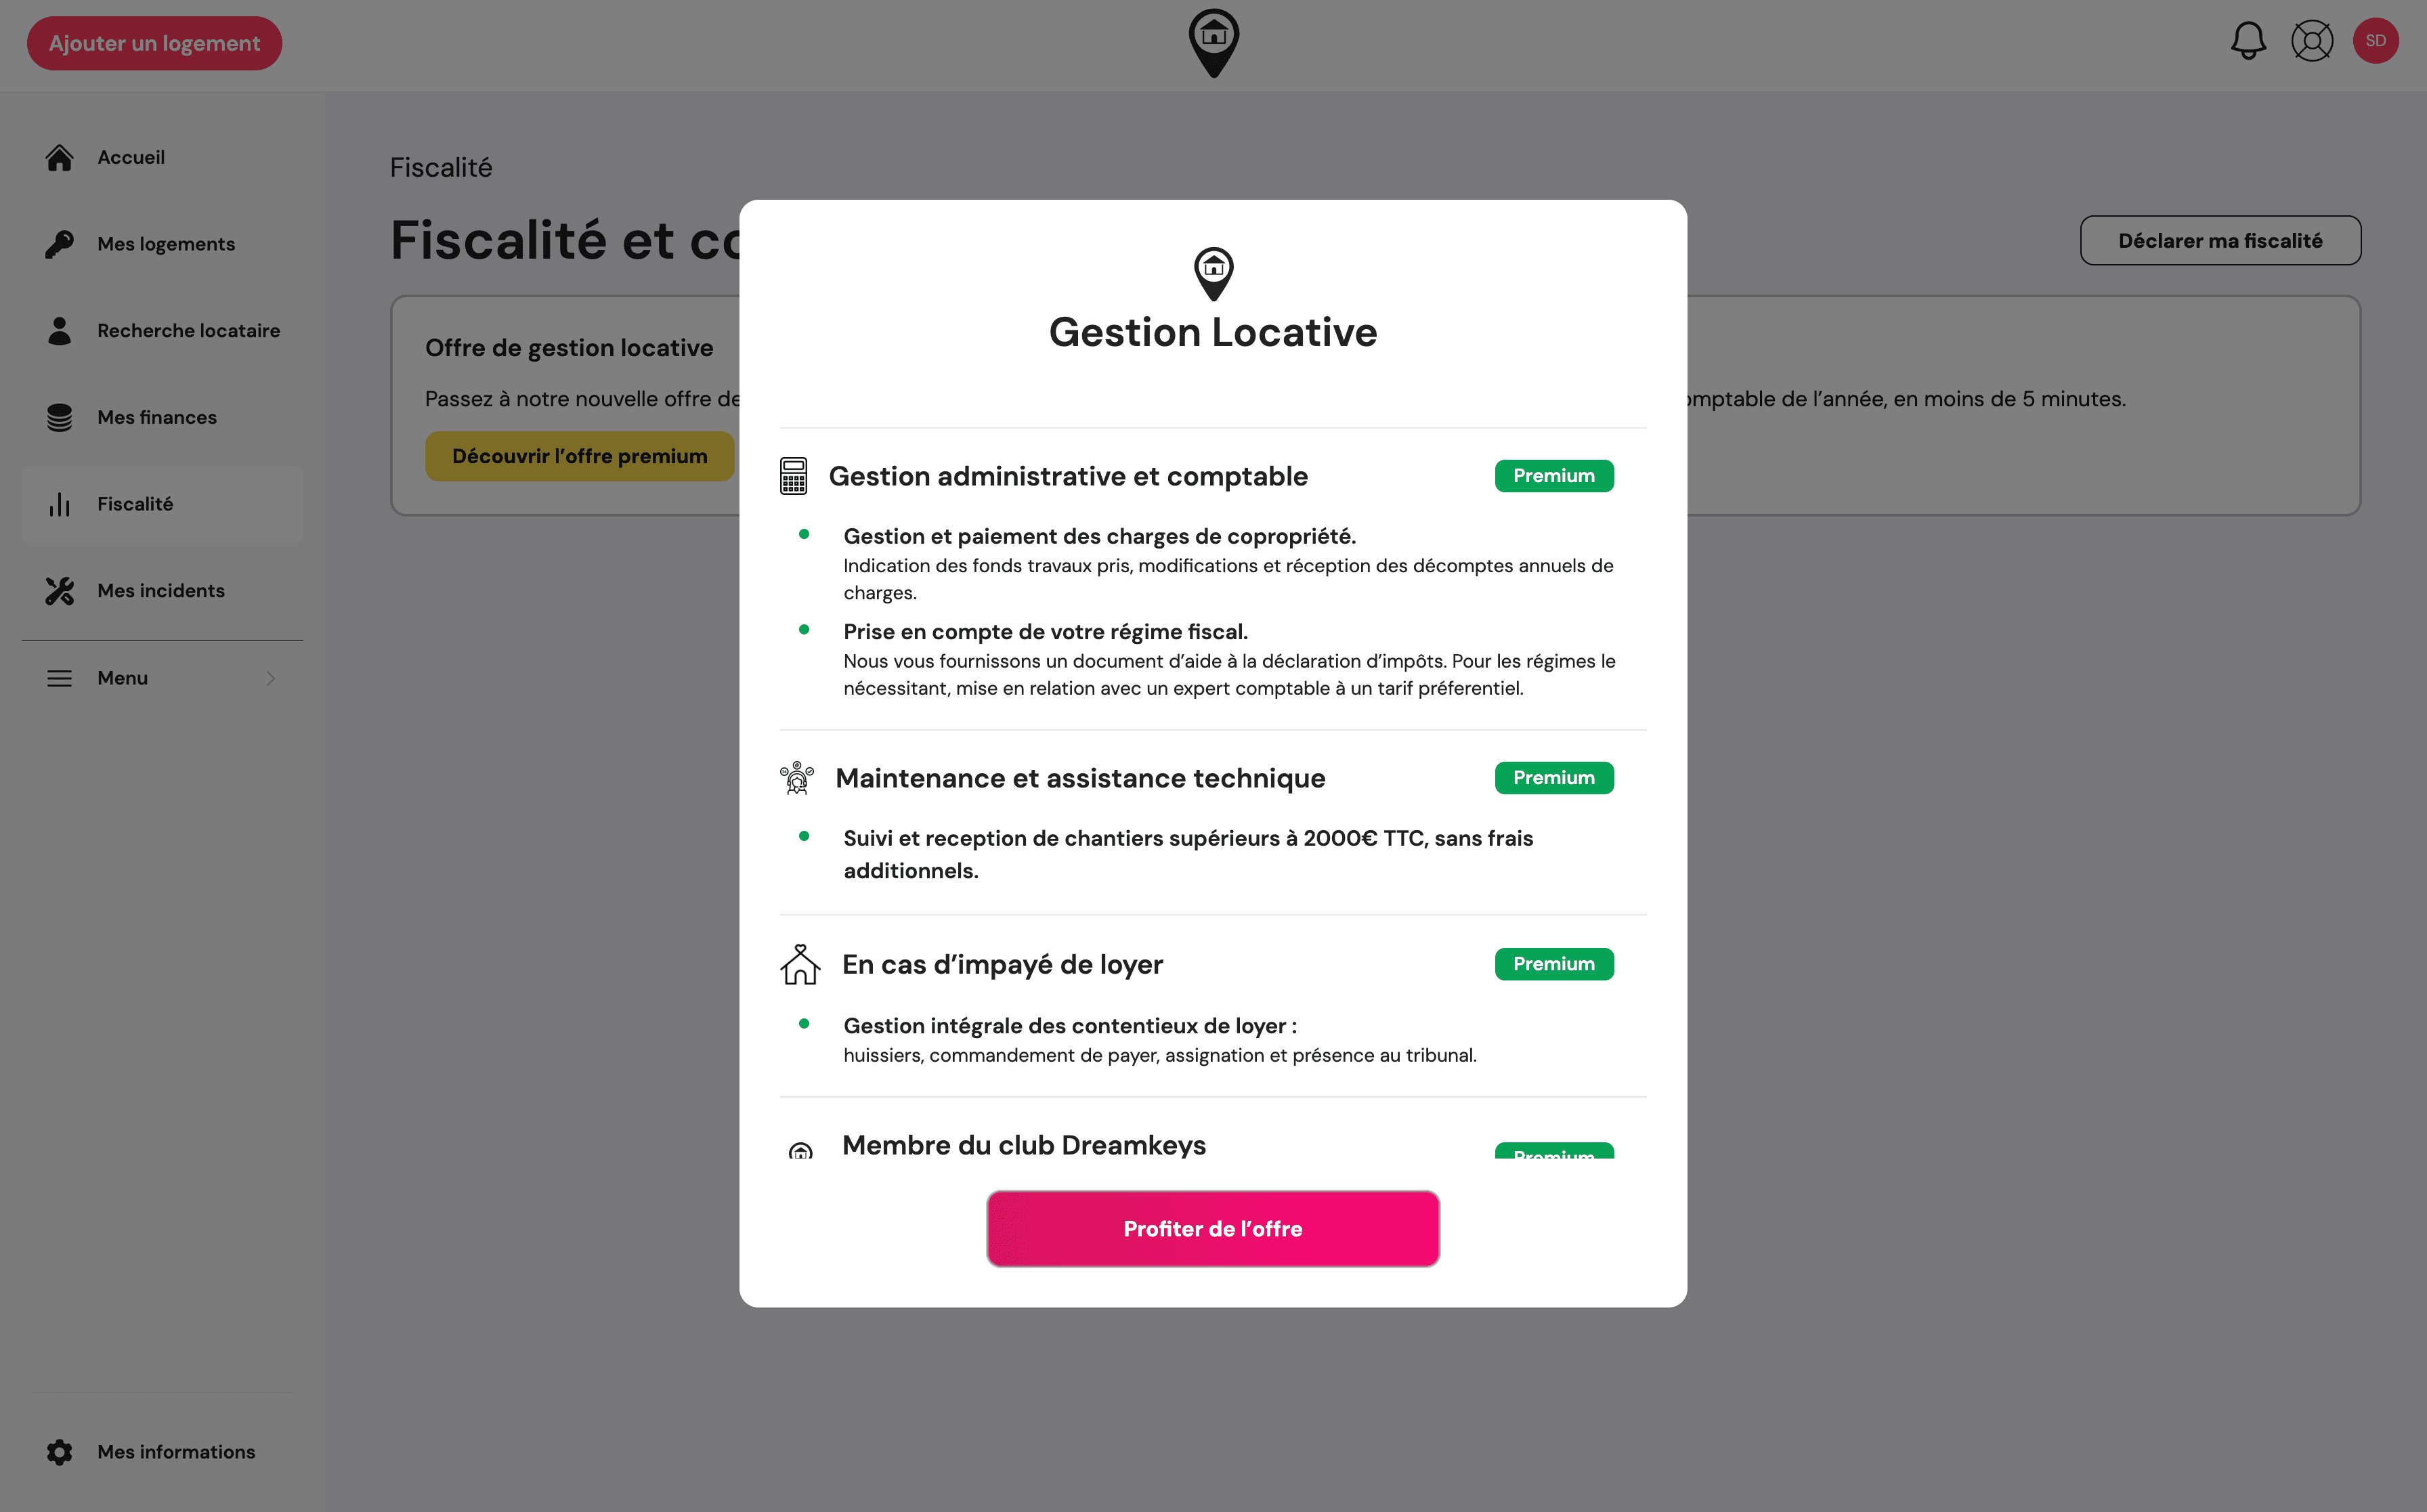Click Ajouter un logement
2427x1512 pixels.
[x=154, y=43]
